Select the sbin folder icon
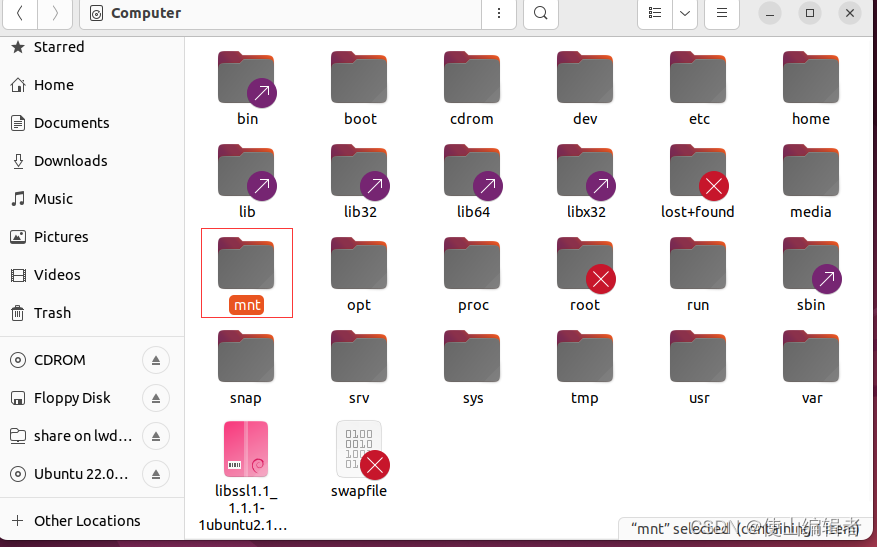This screenshot has width=877, height=547. [x=812, y=265]
